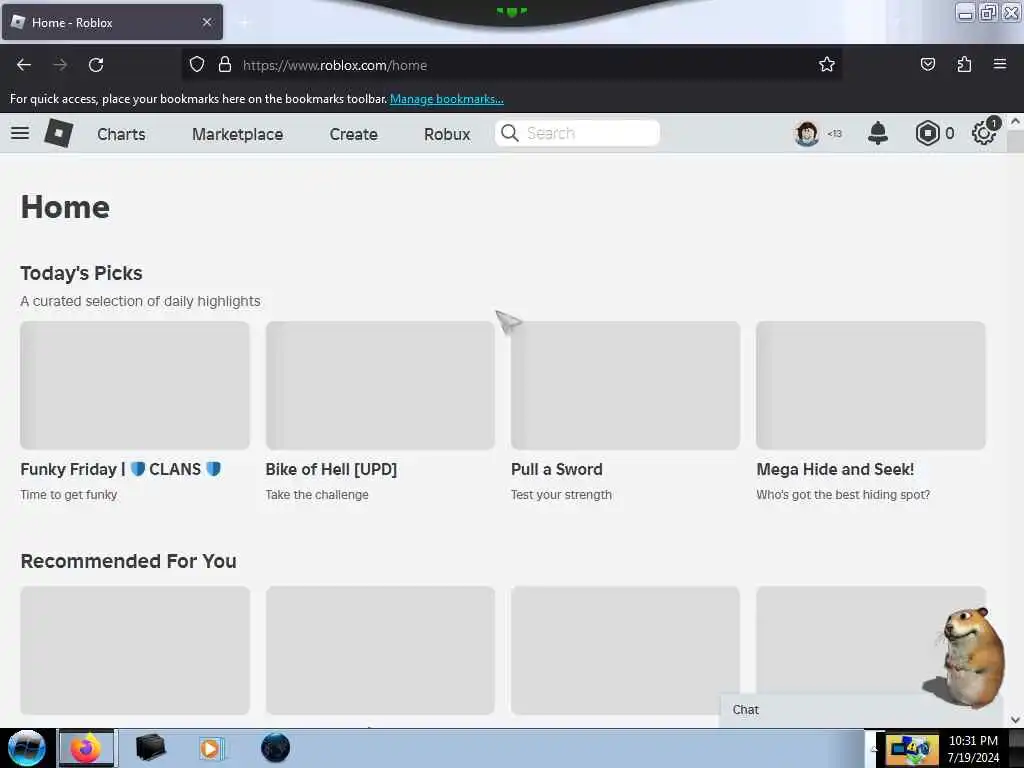
Task: Open the Mega Hide and Seek thumbnail
Action: click(871, 385)
